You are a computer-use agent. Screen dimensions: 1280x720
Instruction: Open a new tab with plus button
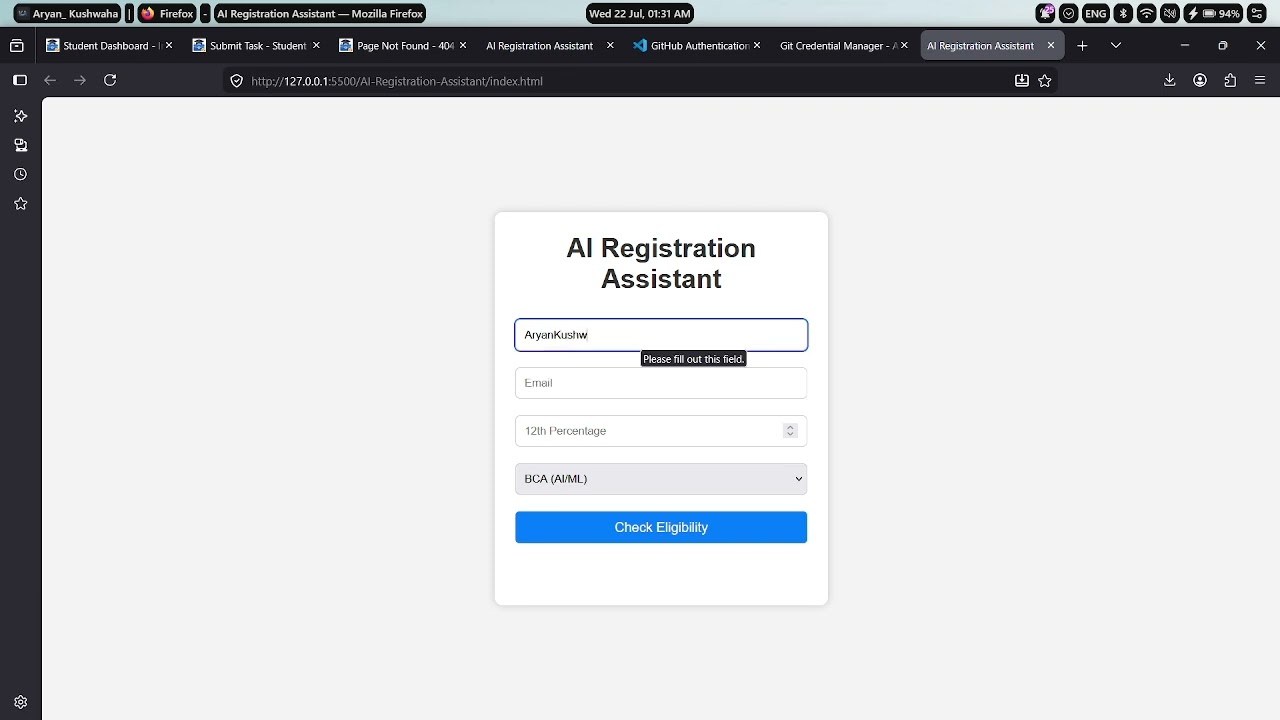(1082, 46)
